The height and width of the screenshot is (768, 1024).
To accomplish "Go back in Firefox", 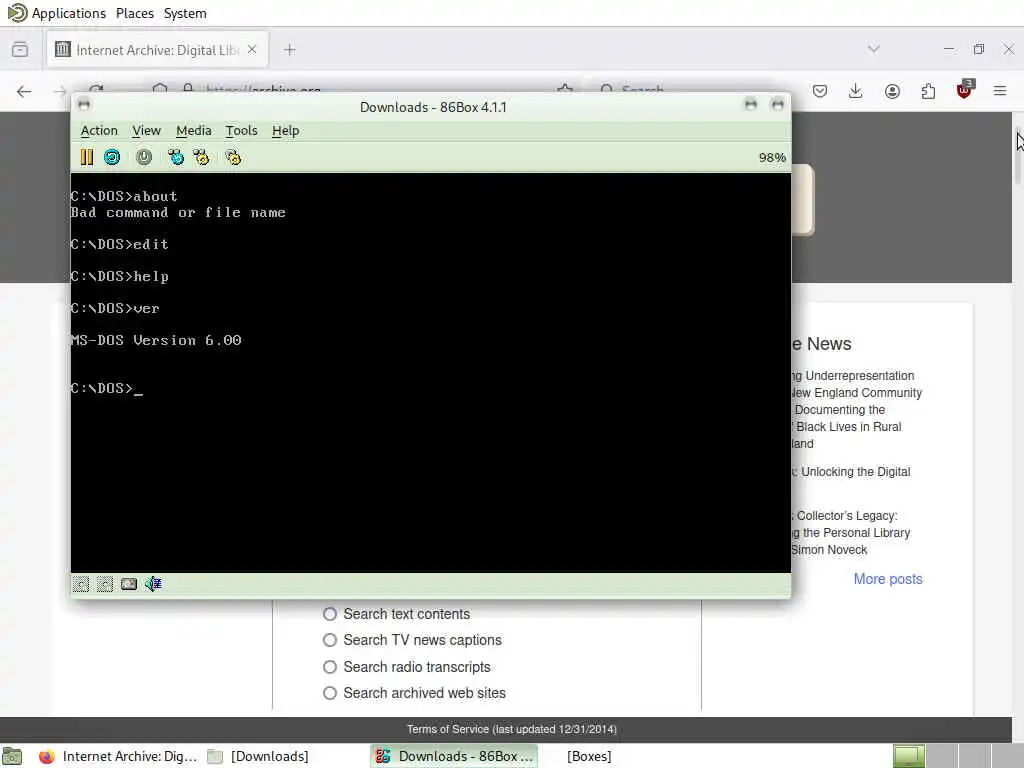I will pos(24,91).
